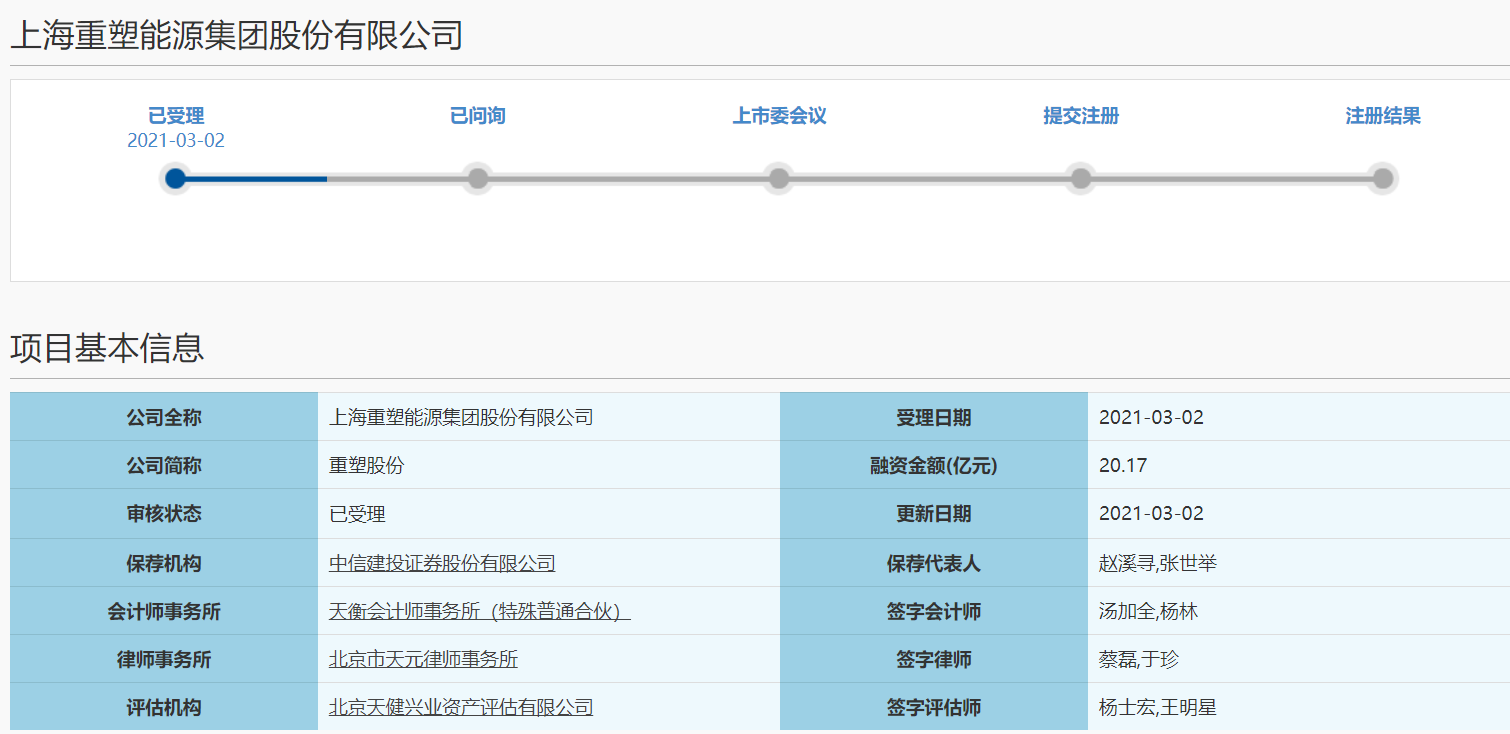Click the 已问询 progress step dot
This screenshot has height=734, width=1510.
point(478,179)
